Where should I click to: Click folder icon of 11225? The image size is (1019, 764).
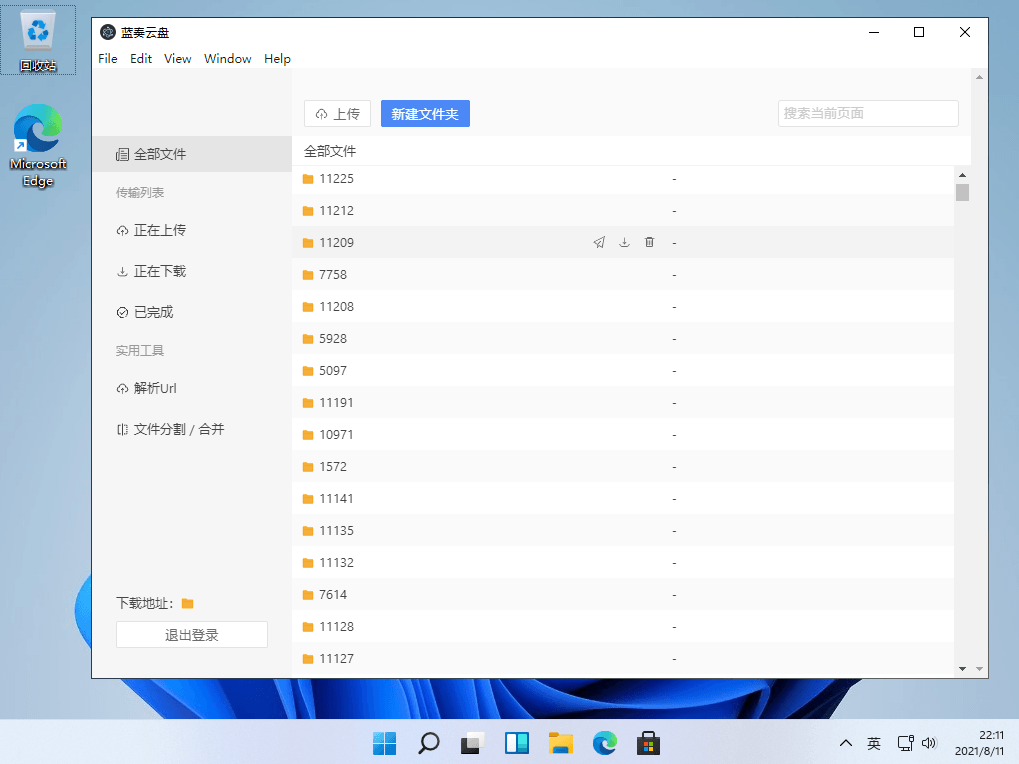[x=308, y=179]
